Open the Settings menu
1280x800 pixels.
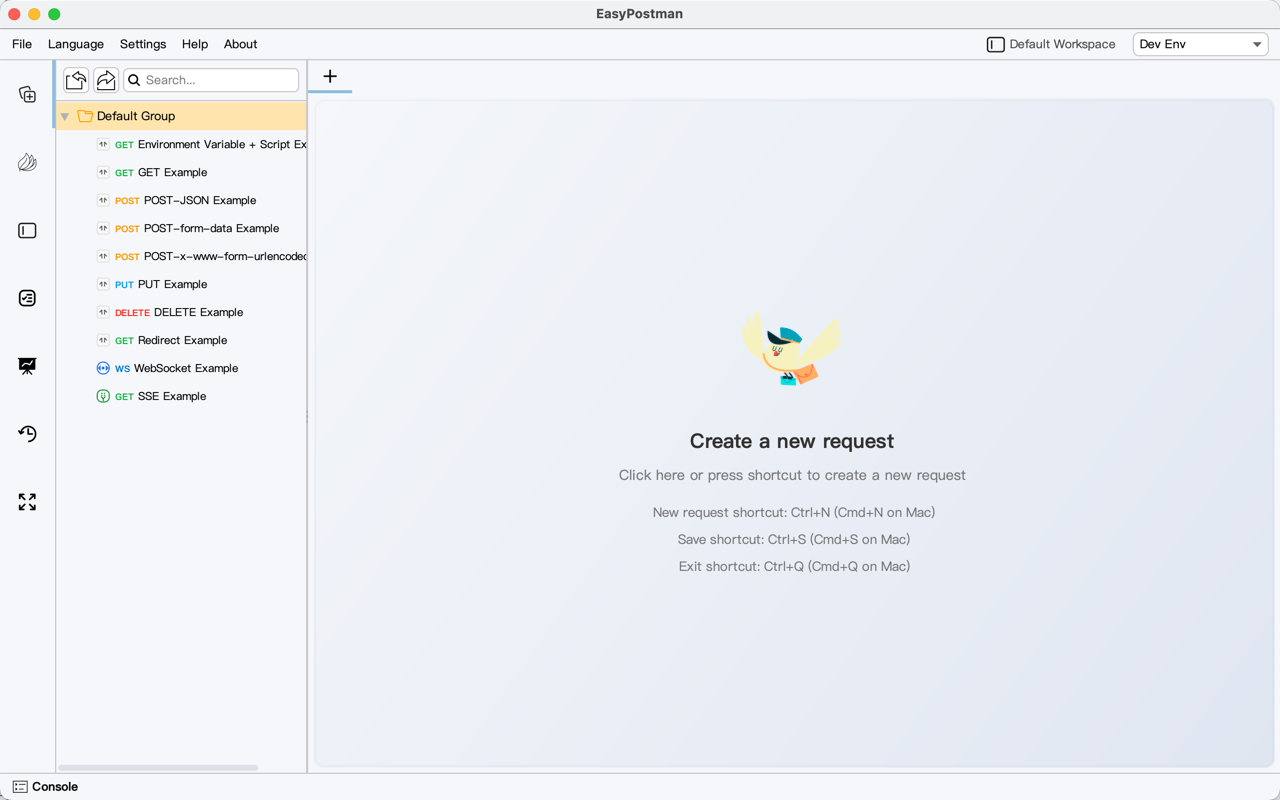coord(143,44)
